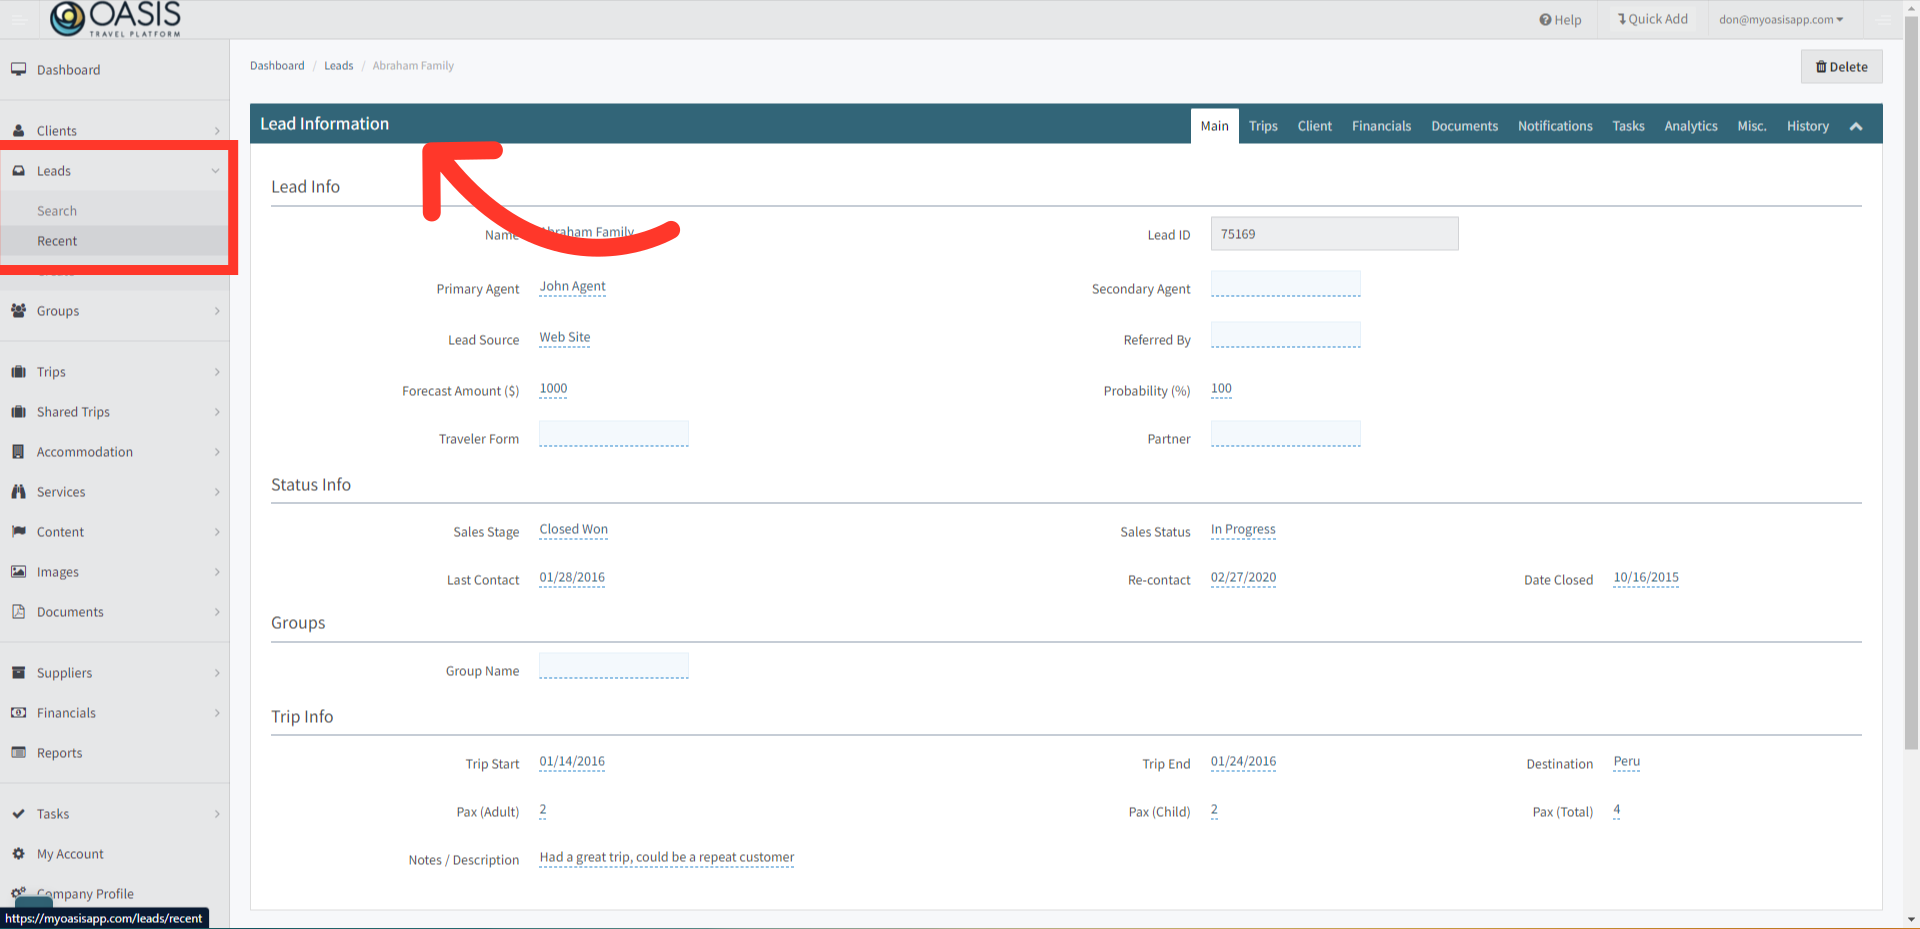1920x929 pixels.
Task: Select the Clients sidebar icon
Action: coord(19,130)
